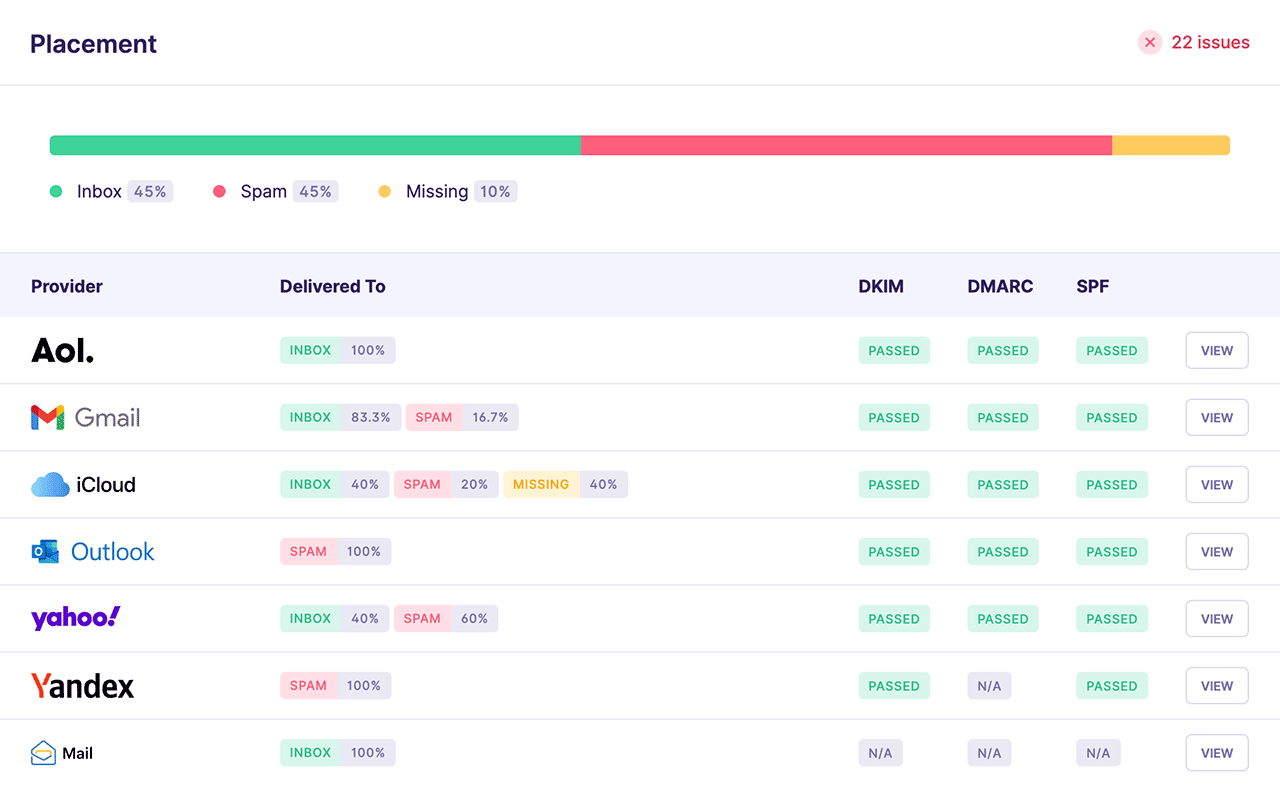Click the Outlook logo icon
Image resolution: width=1280 pixels, height=789 pixels.
click(45, 551)
